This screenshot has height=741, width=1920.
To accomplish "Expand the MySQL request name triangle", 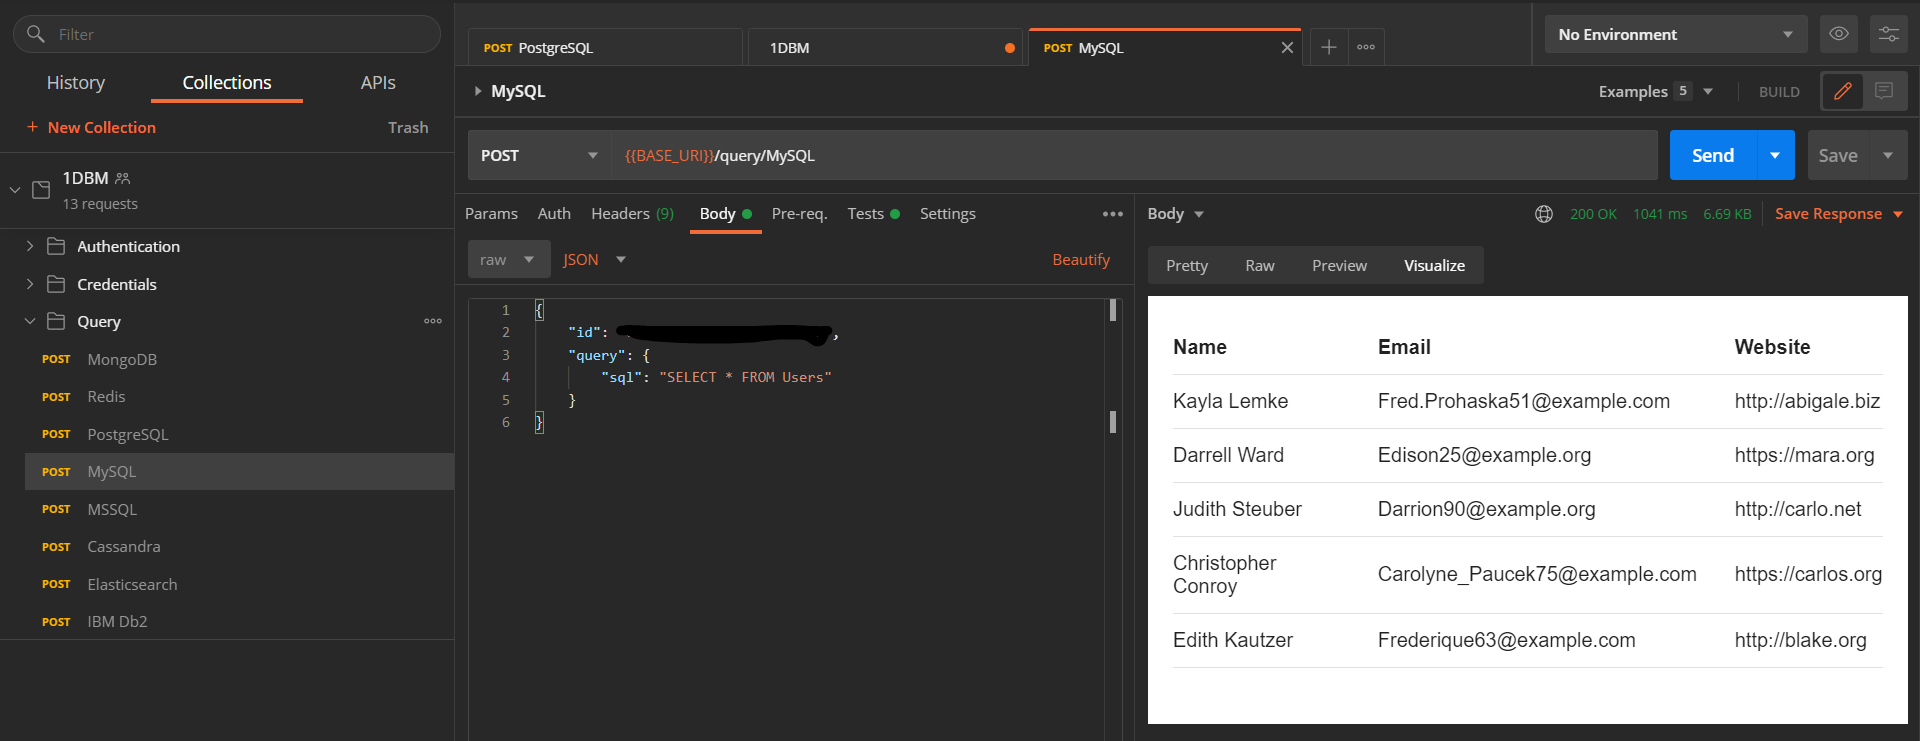I will pos(478,91).
